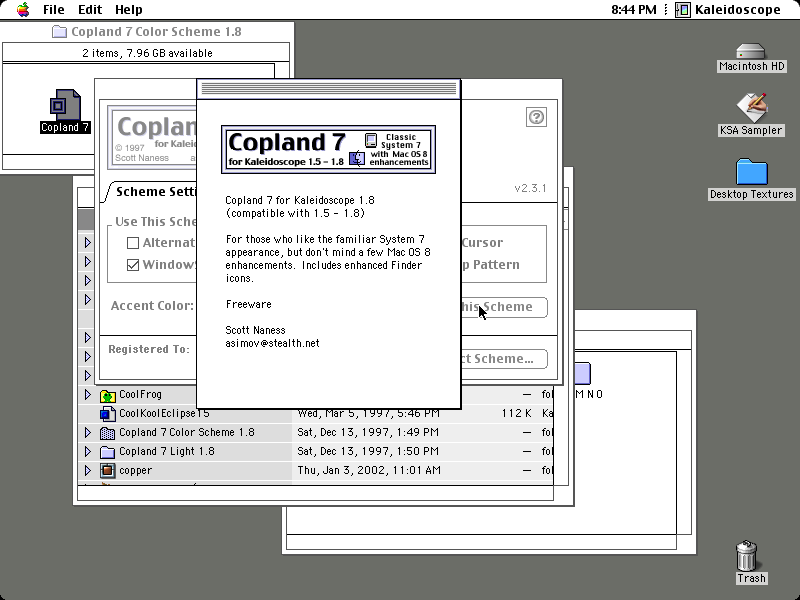Viewport: 800px width, 600px height.
Task: Click the about dialog title bar
Action: pos(329,89)
